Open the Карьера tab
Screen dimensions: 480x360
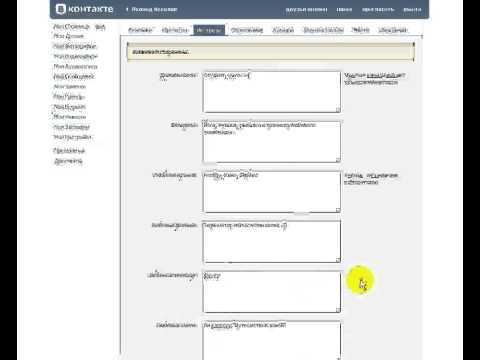(x=283, y=30)
